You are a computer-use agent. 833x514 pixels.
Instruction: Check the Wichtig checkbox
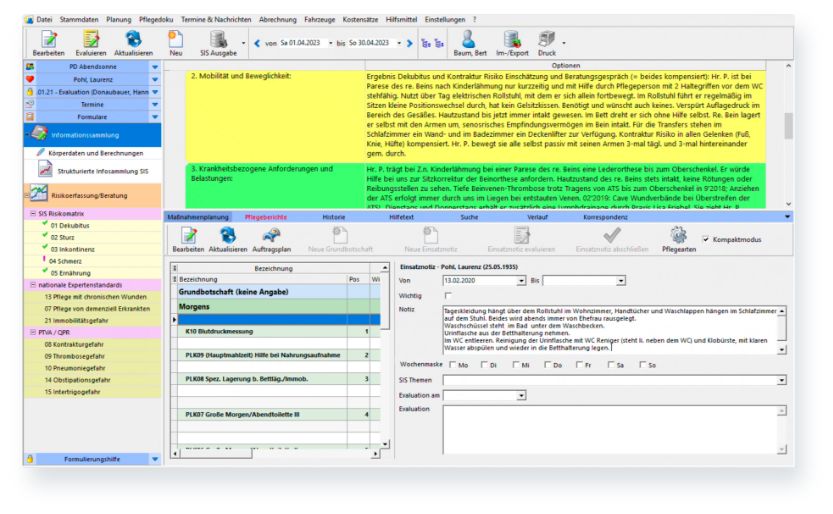pyautogui.click(x=447, y=296)
